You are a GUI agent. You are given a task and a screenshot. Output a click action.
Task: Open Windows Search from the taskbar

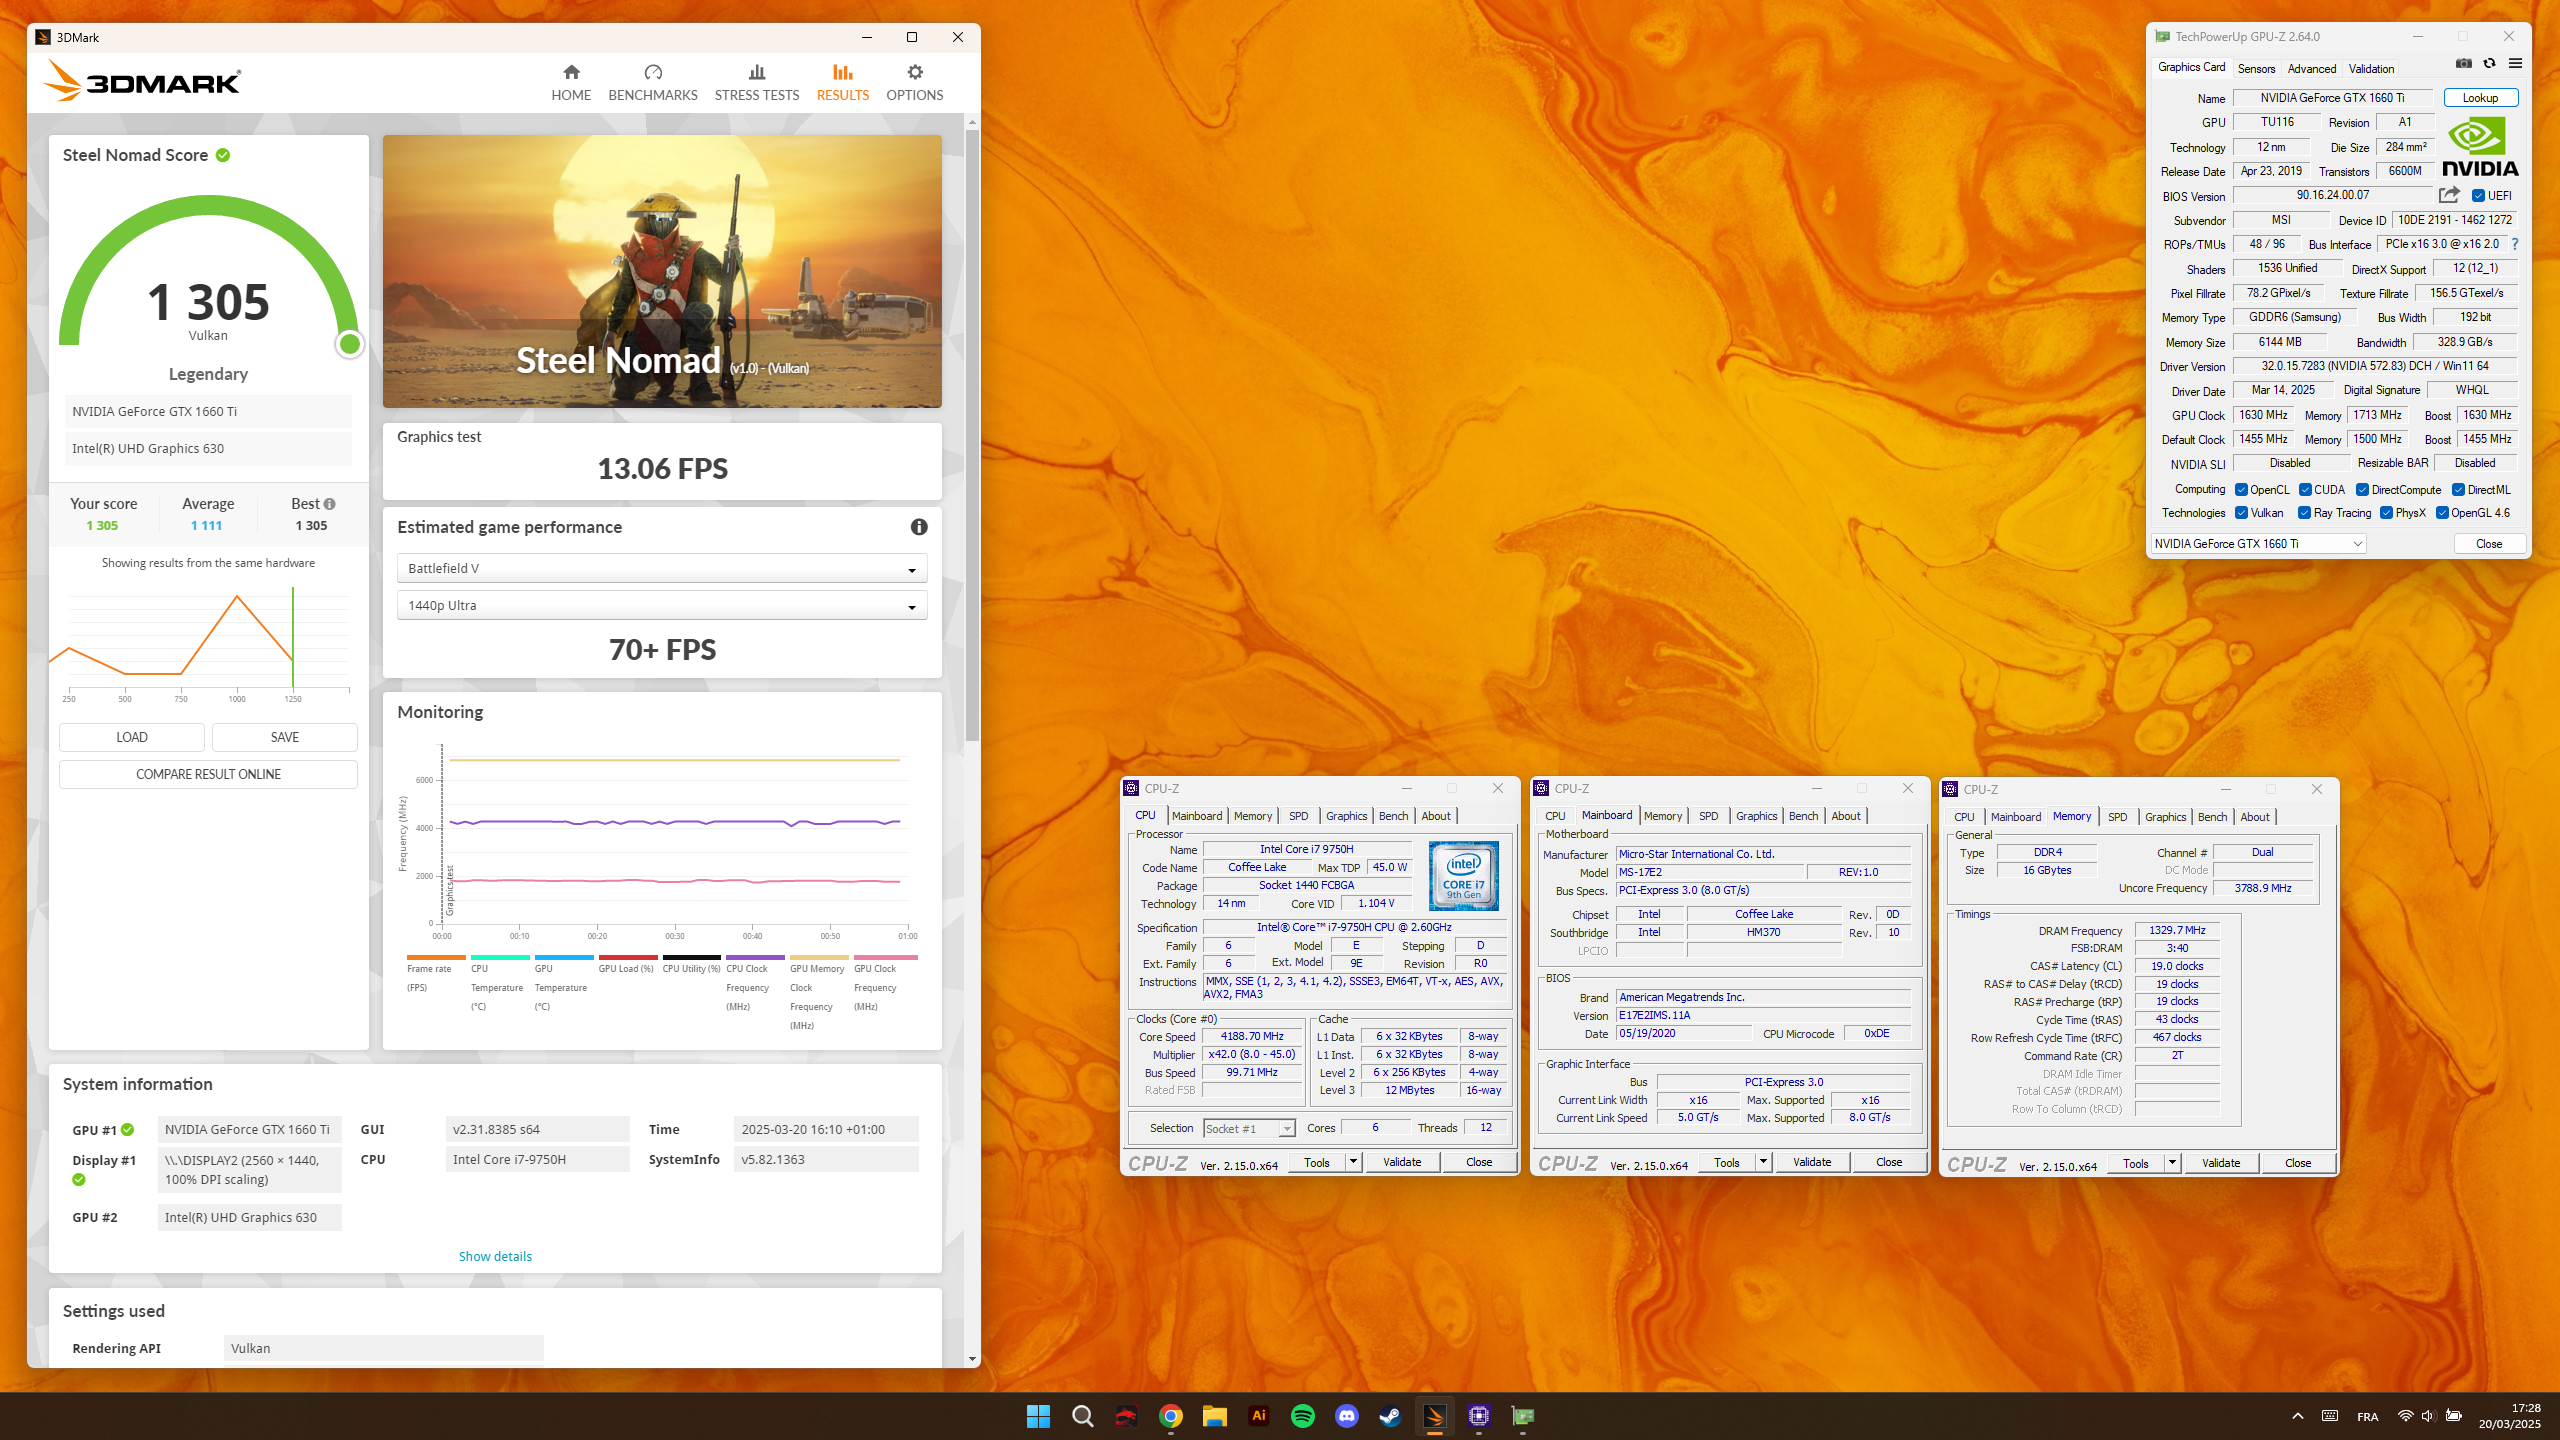coord(1082,1416)
